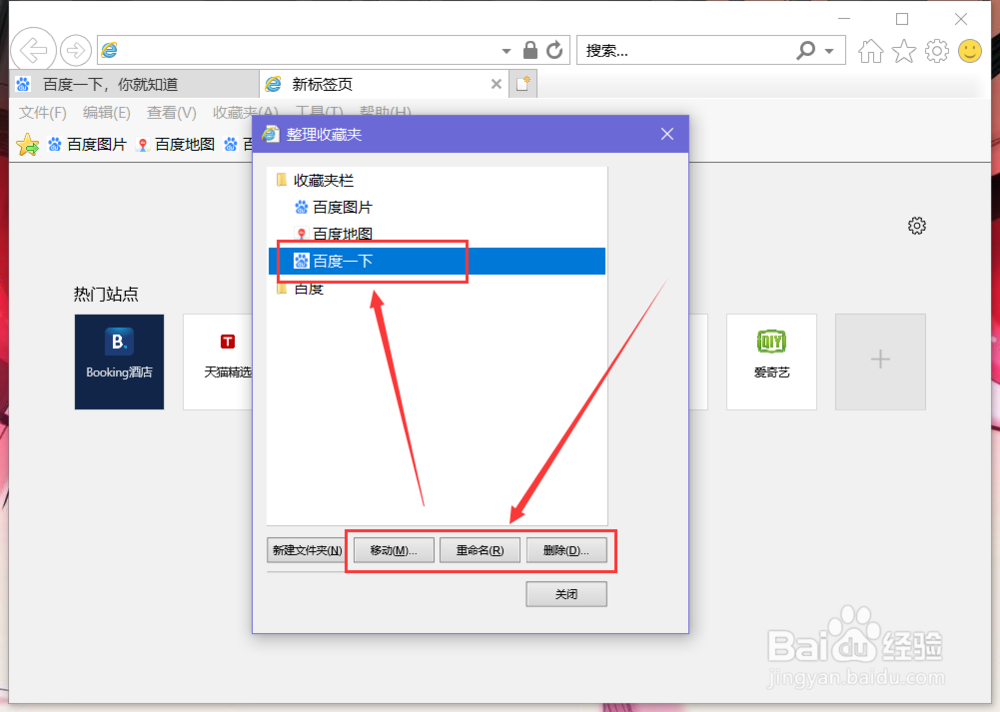Switch to the 百度一下,你就知道 tab

click(134, 84)
